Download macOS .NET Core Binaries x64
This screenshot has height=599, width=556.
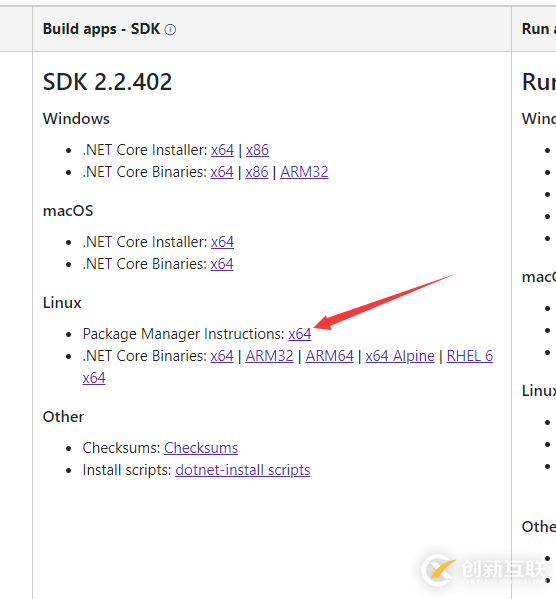click(x=222, y=264)
